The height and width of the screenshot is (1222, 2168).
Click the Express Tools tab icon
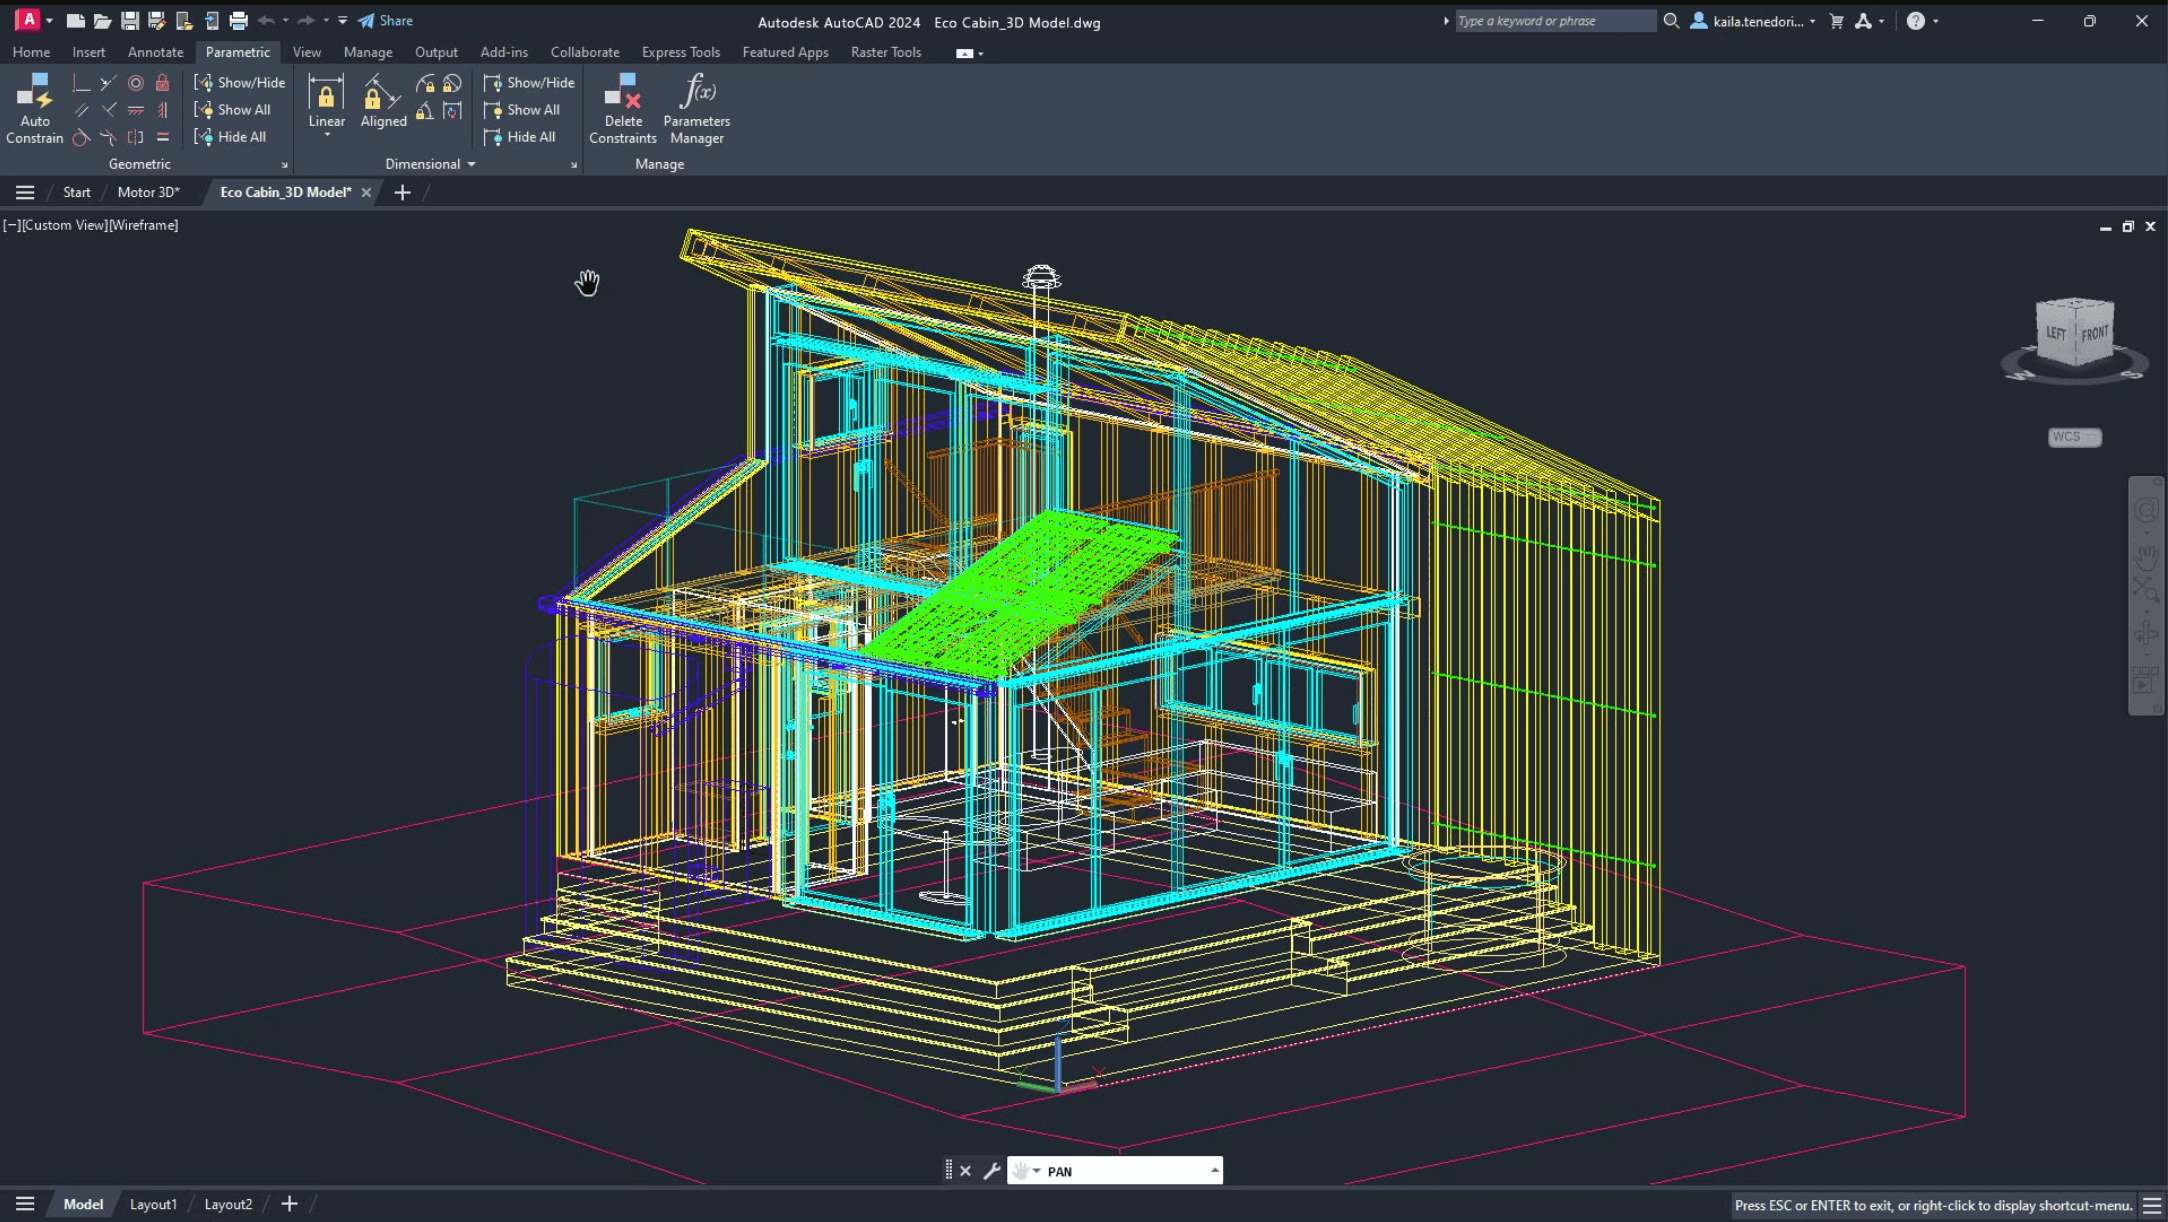tap(680, 51)
